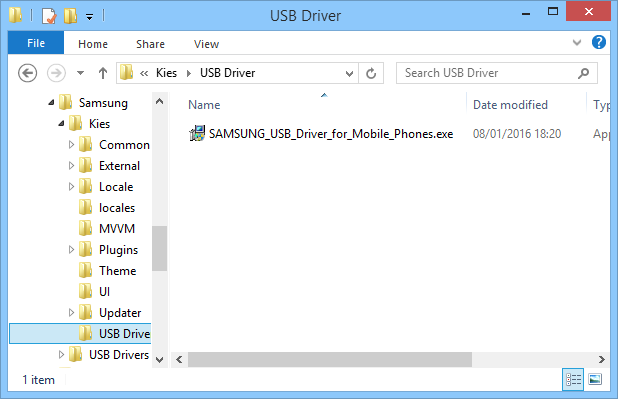Image resolution: width=618 pixels, height=399 pixels.
Task: Click the New folder quick access icon
Action: (x=71, y=16)
